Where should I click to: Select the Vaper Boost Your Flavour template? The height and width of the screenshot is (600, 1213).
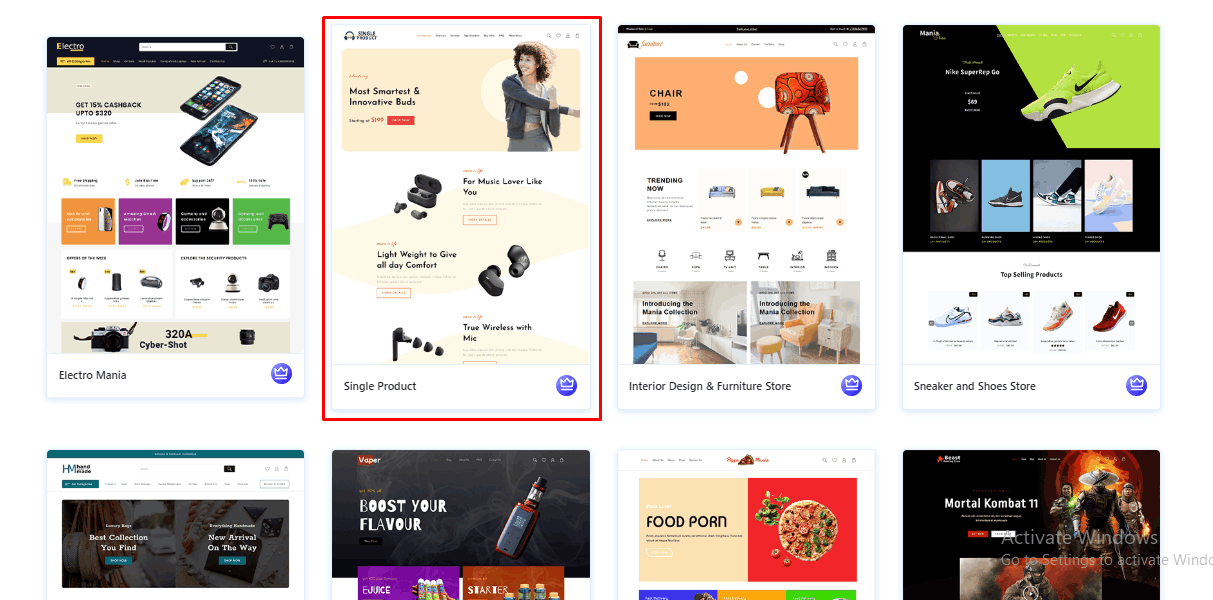click(x=461, y=525)
